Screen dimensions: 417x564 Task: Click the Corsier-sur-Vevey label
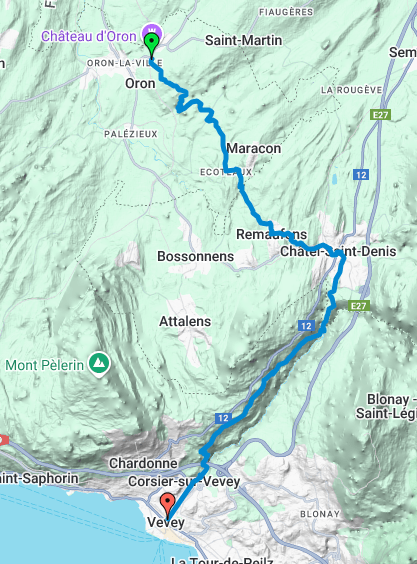click(184, 481)
